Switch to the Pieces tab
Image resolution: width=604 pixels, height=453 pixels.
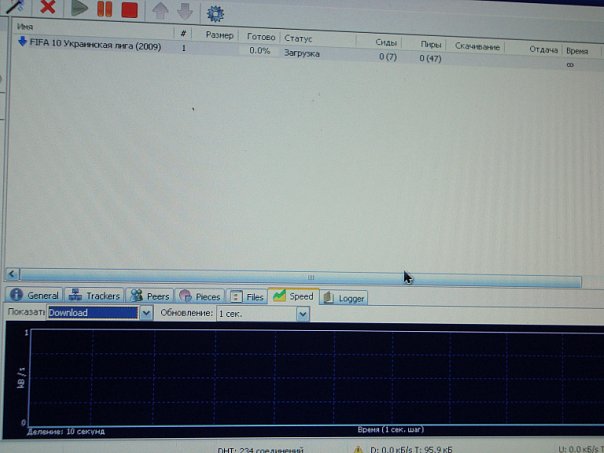tap(200, 296)
